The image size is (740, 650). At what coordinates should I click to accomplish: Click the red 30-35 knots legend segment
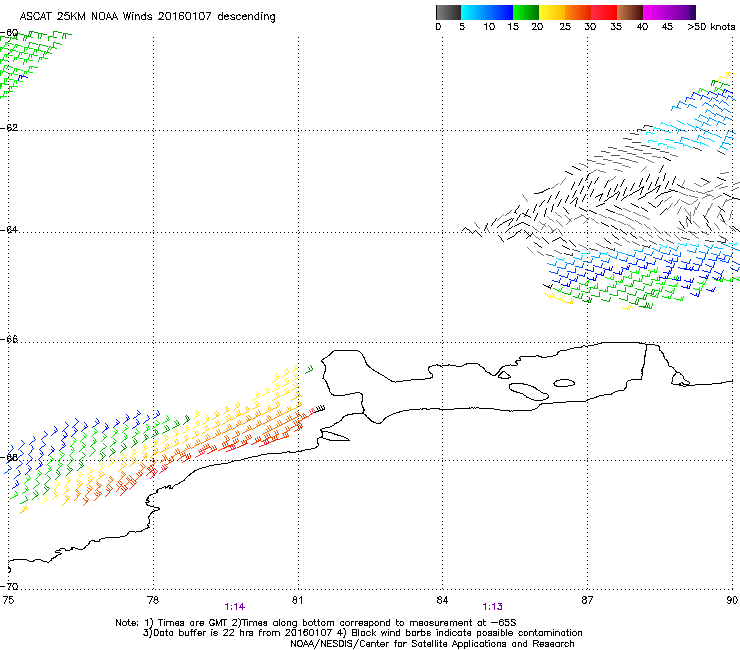[x=604, y=12]
